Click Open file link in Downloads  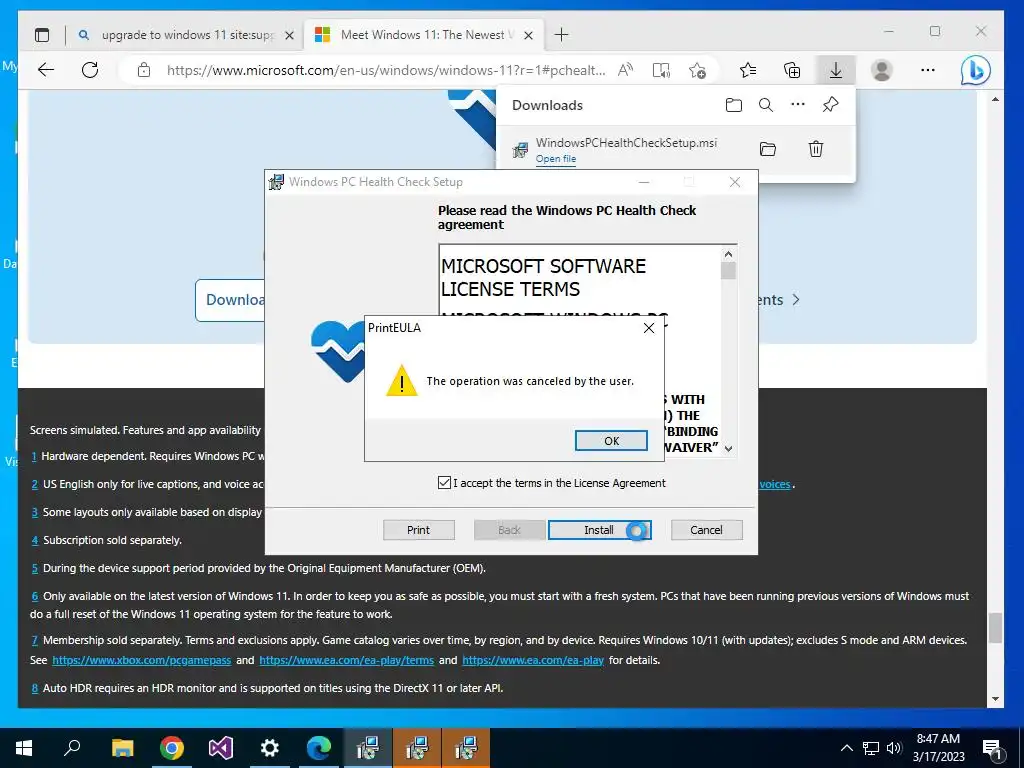coord(556,159)
